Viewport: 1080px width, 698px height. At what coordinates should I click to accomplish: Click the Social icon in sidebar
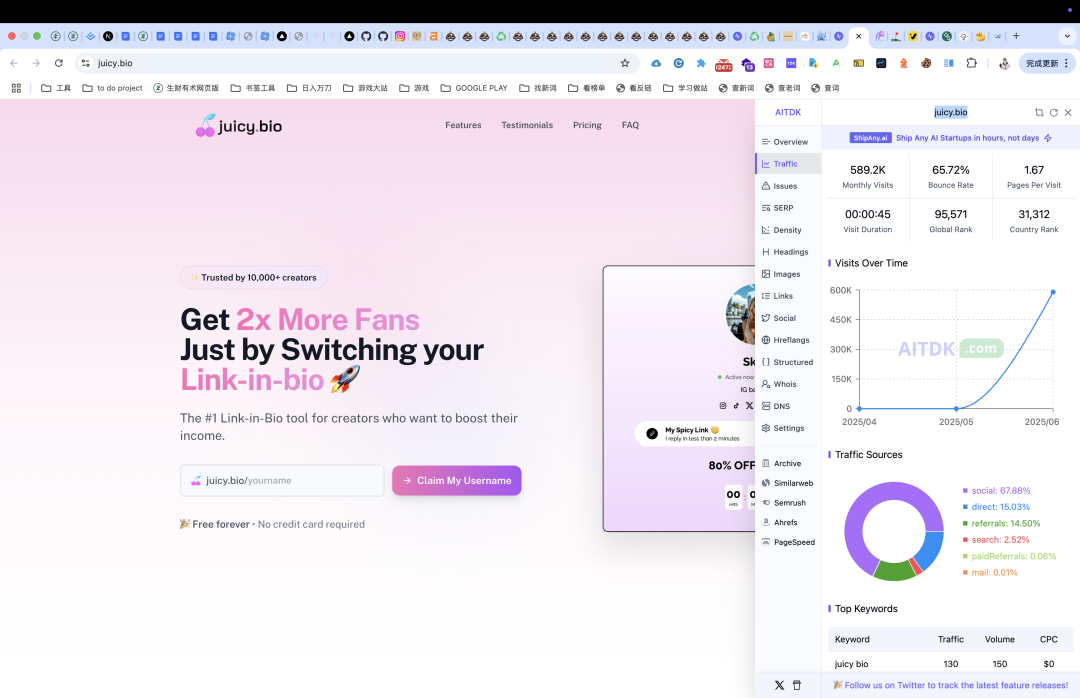click(766, 318)
